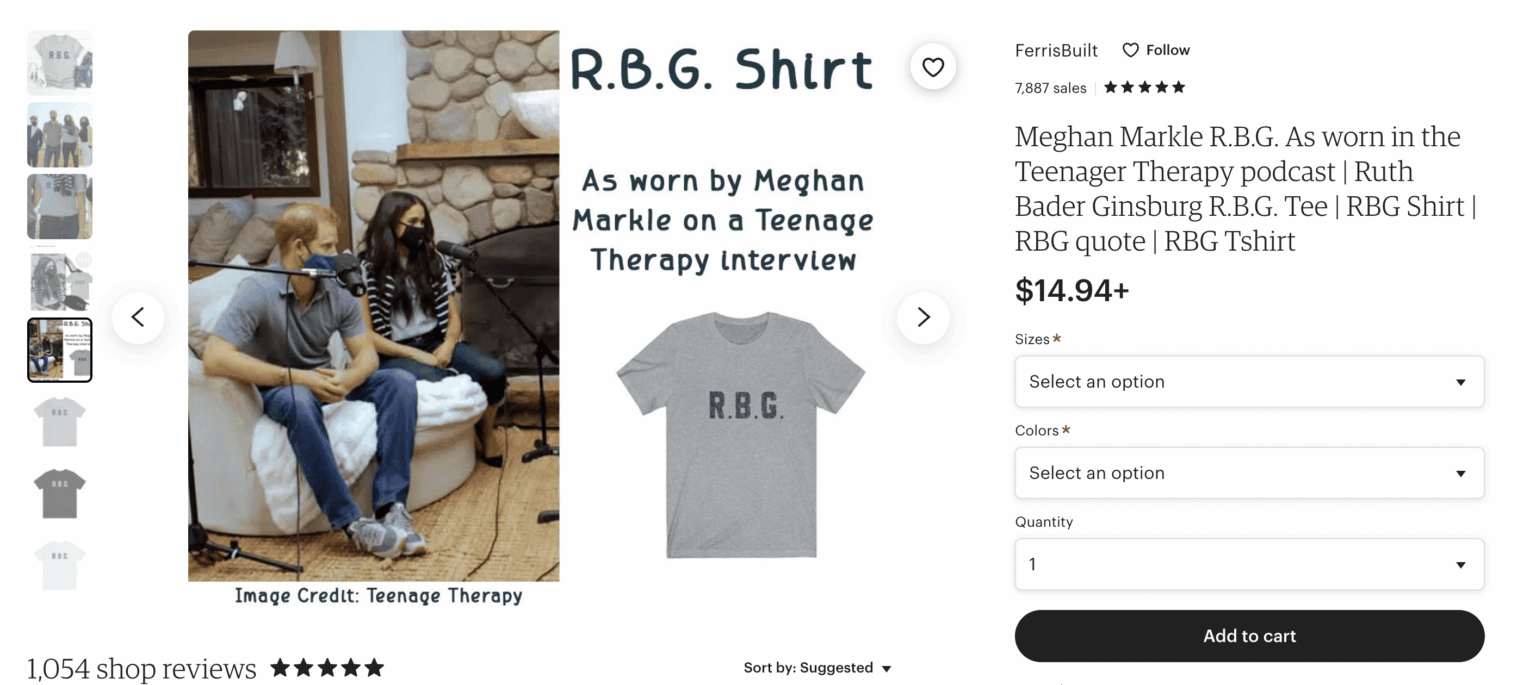Show the next product image

tap(922, 317)
